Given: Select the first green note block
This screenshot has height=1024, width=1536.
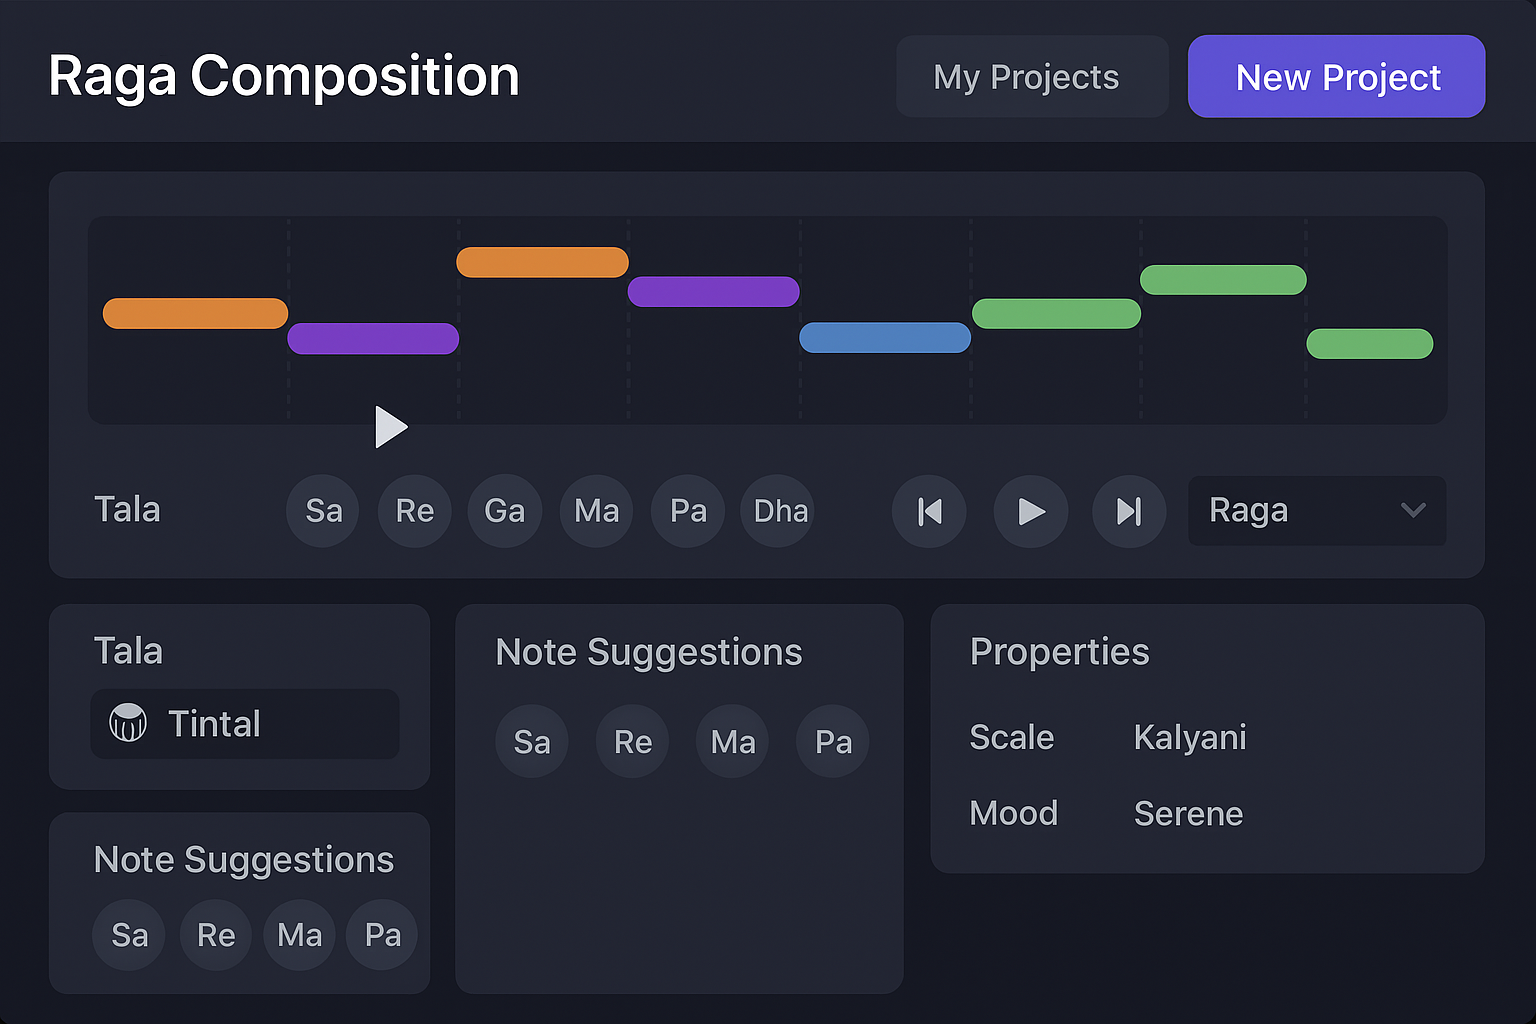Looking at the screenshot, I should coord(1056,313).
